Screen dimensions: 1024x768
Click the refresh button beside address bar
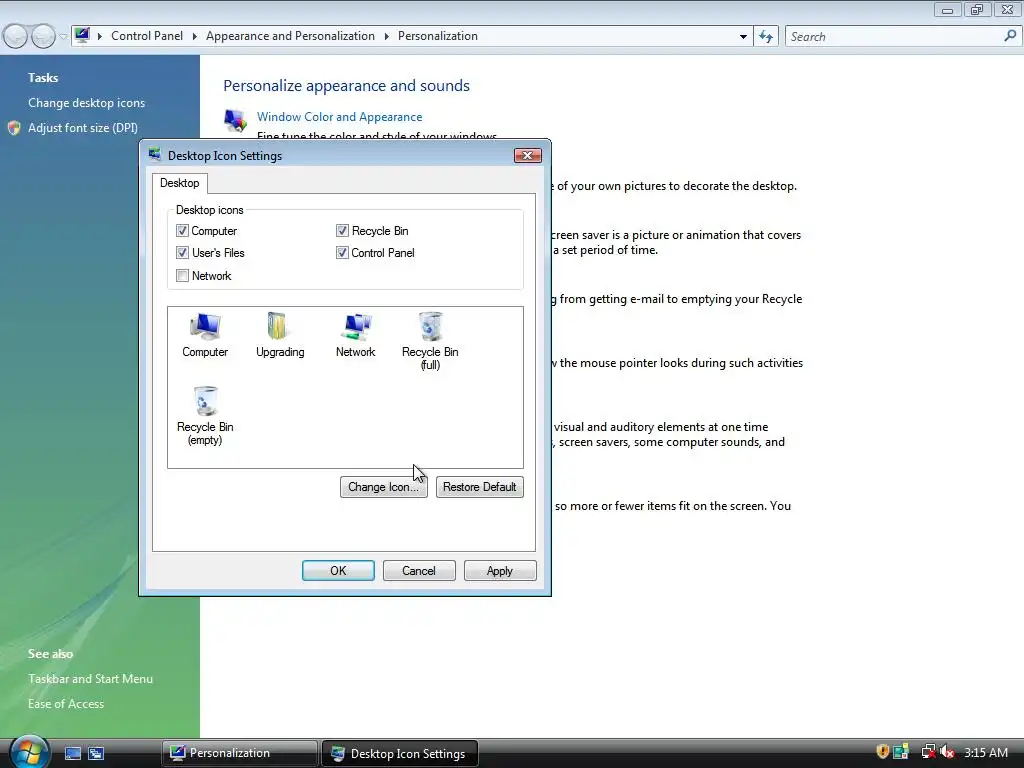[x=766, y=37]
